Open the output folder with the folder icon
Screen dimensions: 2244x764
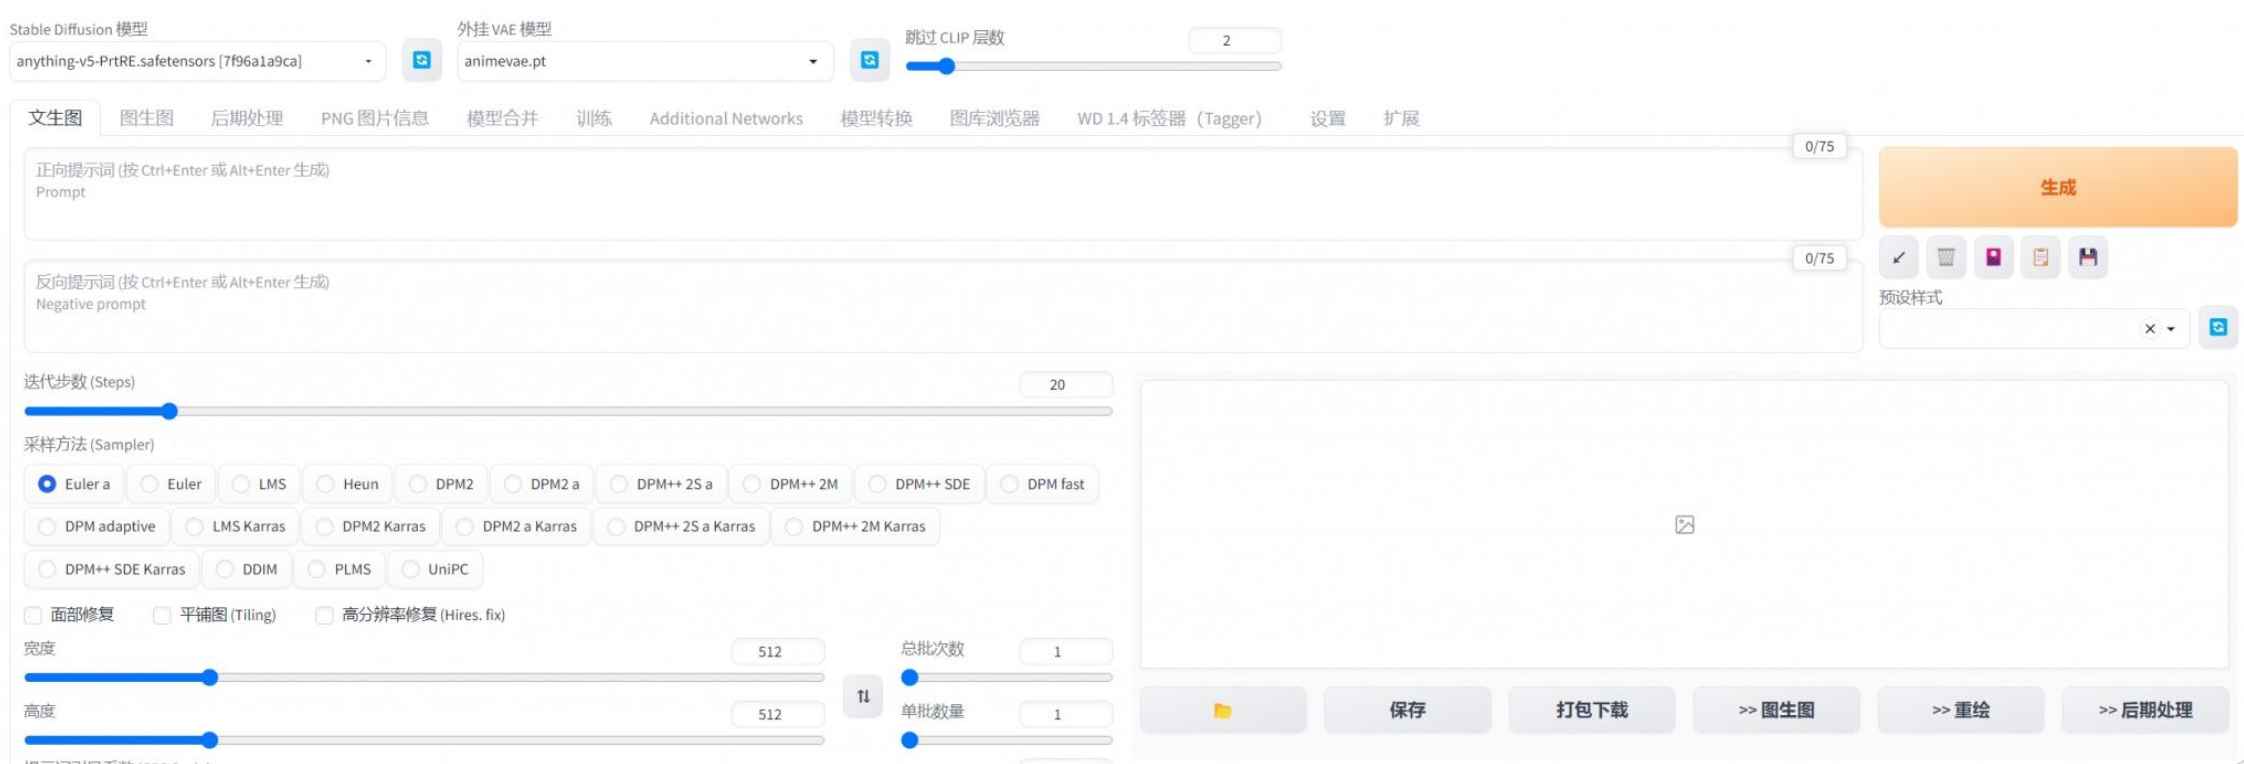1222,710
